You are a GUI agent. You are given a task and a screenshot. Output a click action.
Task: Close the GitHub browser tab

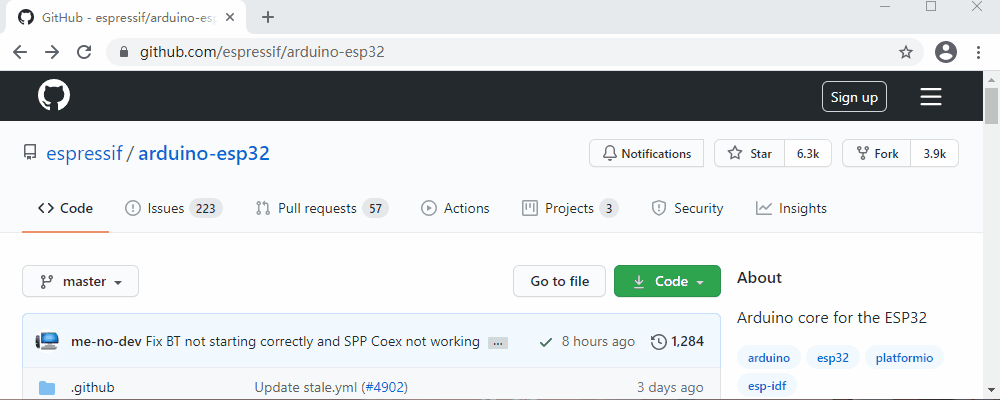tap(231, 17)
